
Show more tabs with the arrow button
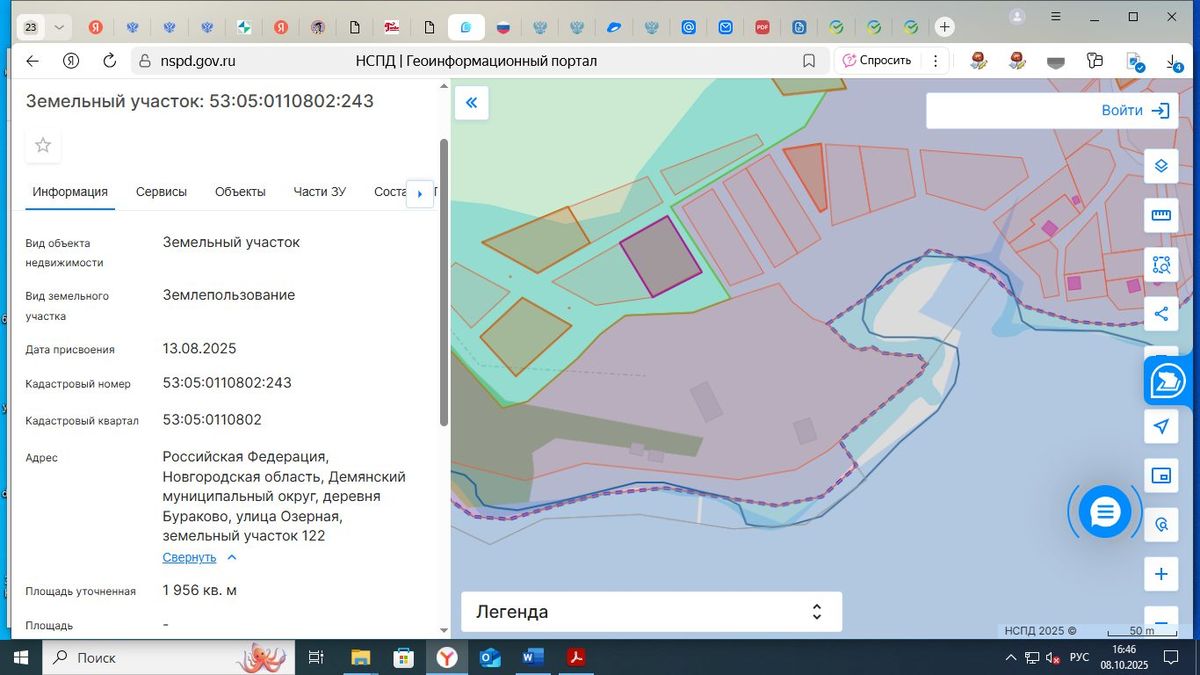(x=420, y=193)
